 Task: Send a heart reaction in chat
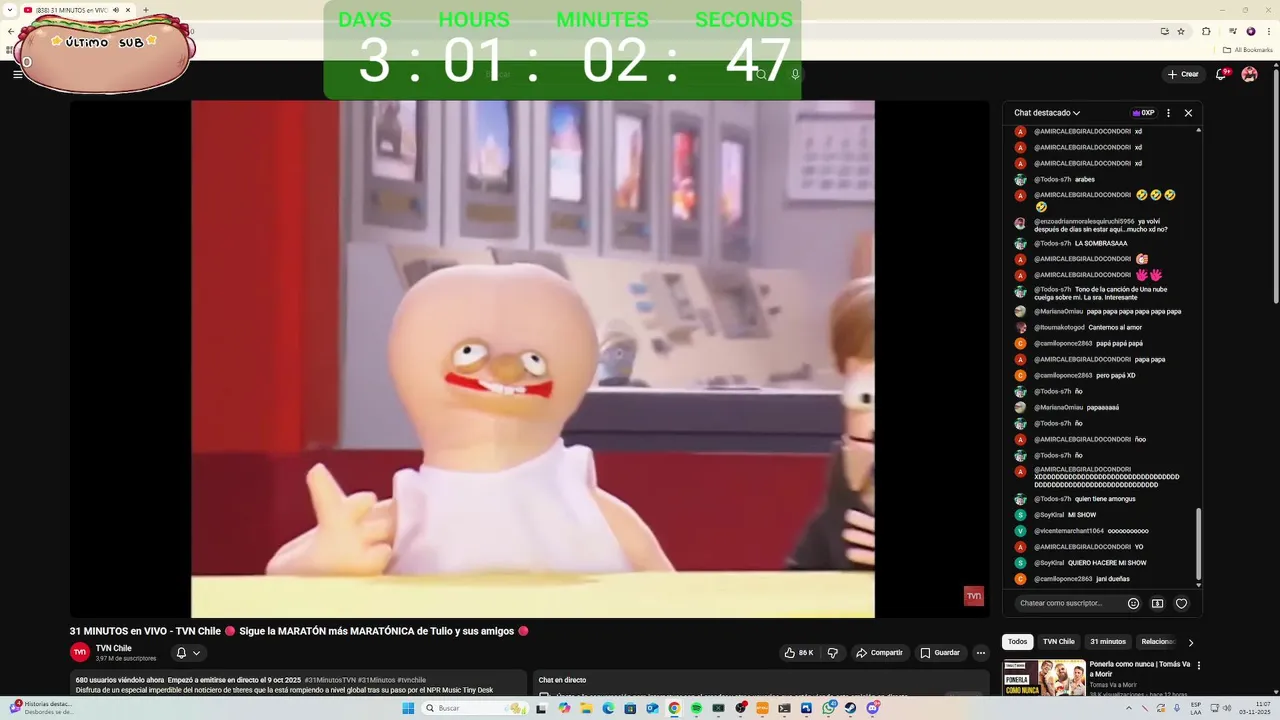[1181, 603]
